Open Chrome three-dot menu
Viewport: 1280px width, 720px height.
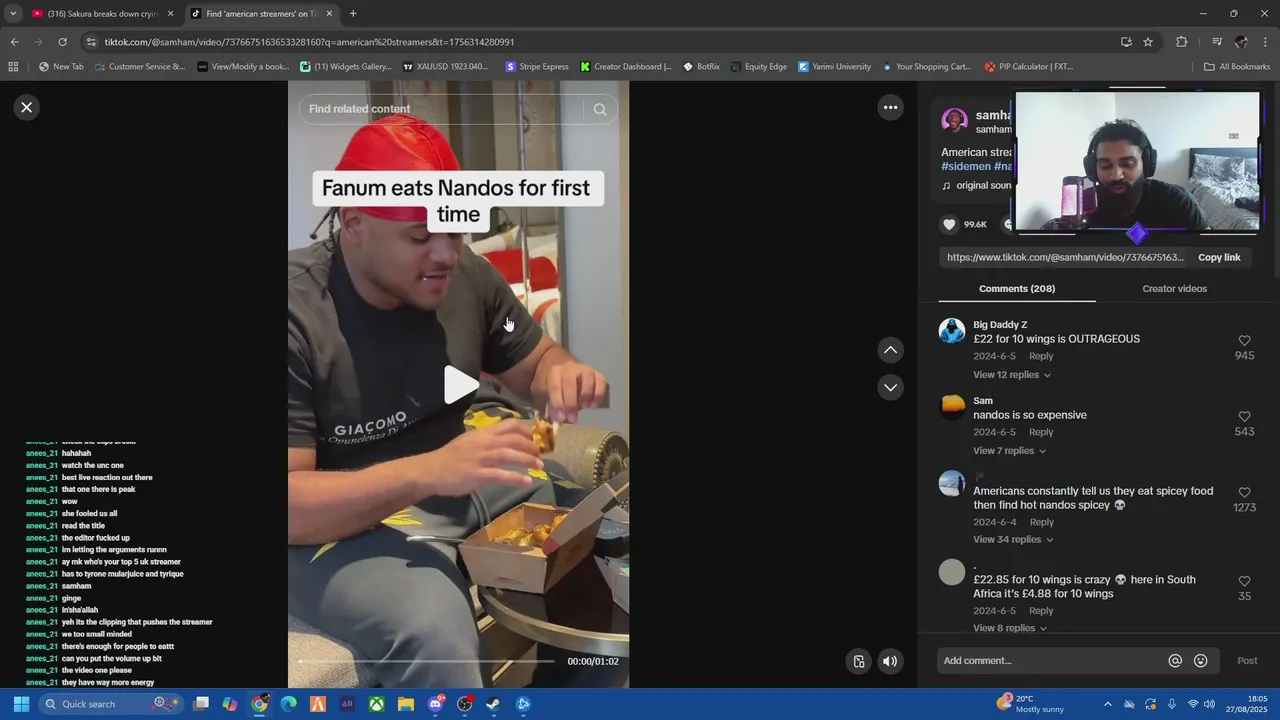point(1266,42)
